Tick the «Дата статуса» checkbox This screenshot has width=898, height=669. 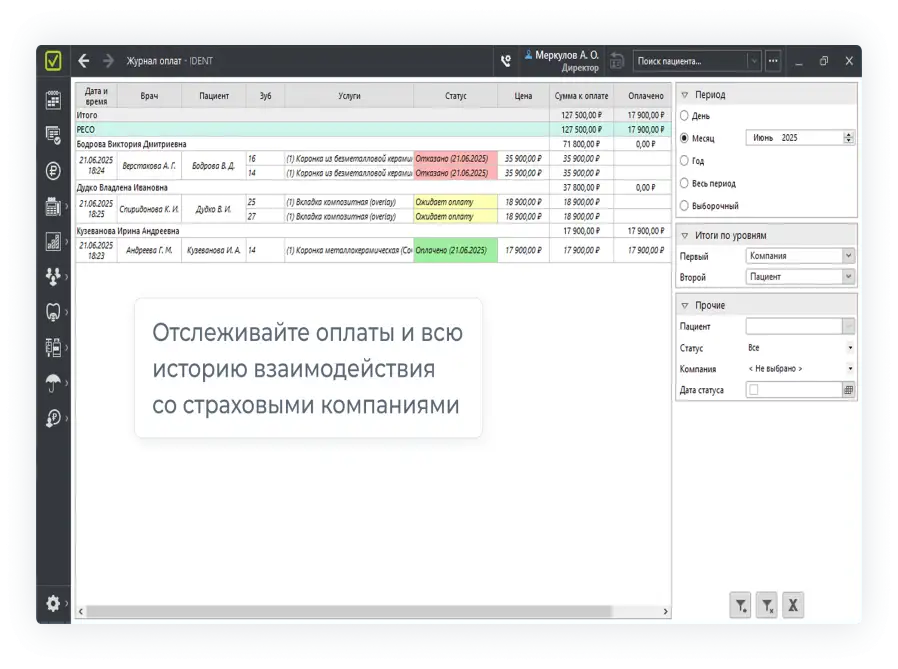pyautogui.click(x=754, y=390)
